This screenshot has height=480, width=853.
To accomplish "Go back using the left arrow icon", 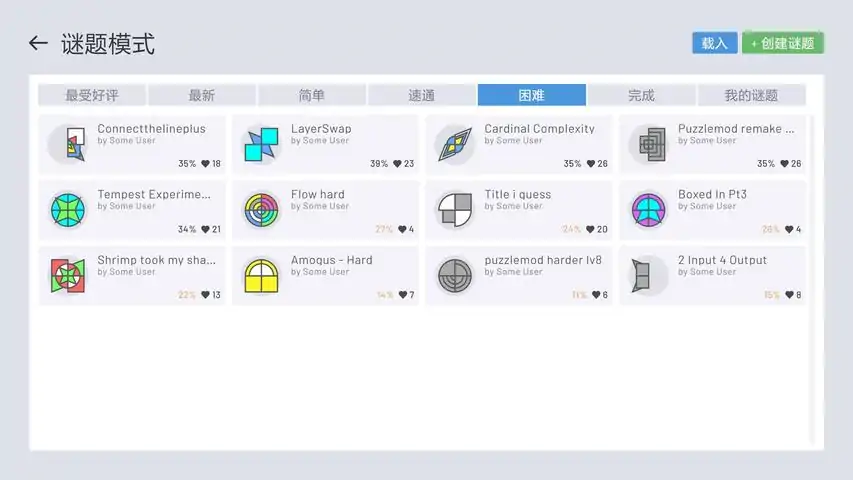I will click(x=38, y=43).
